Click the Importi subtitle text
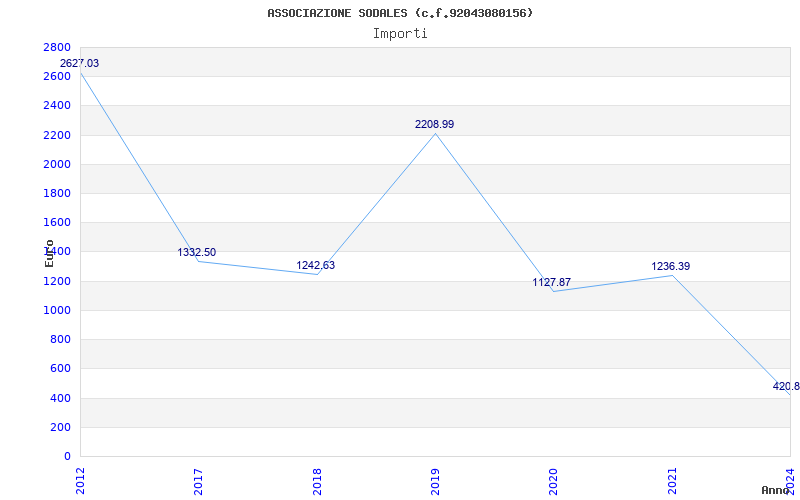 click(400, 34)
